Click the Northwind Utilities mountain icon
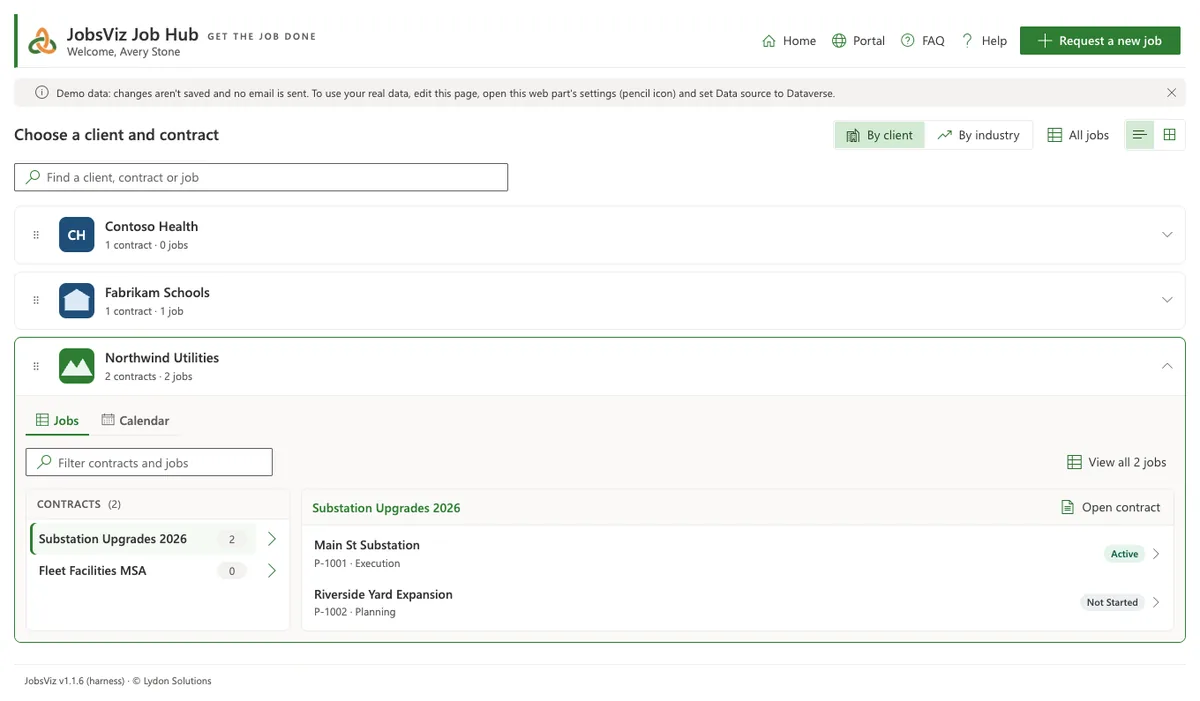The image size is (1200, 701). click(x=77, y=366)
